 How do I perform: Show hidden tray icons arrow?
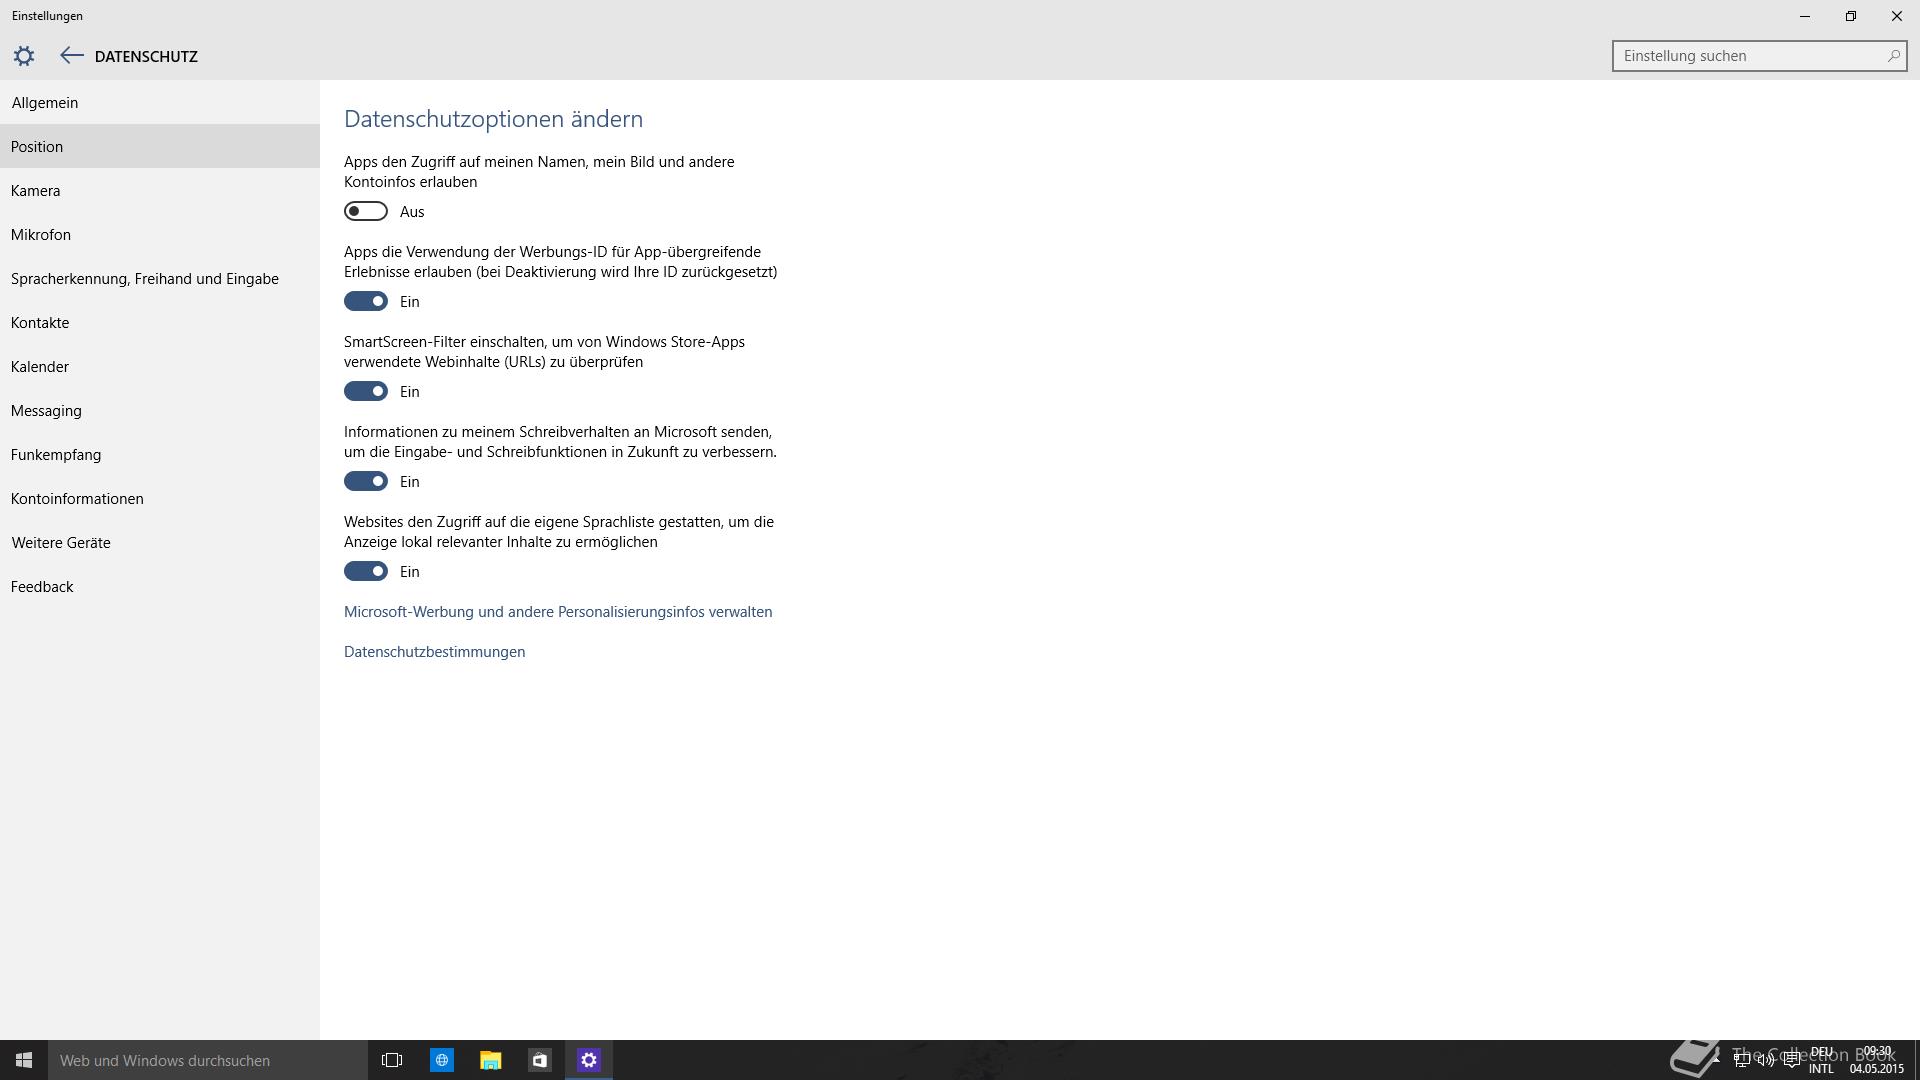coord(1716,1060)
